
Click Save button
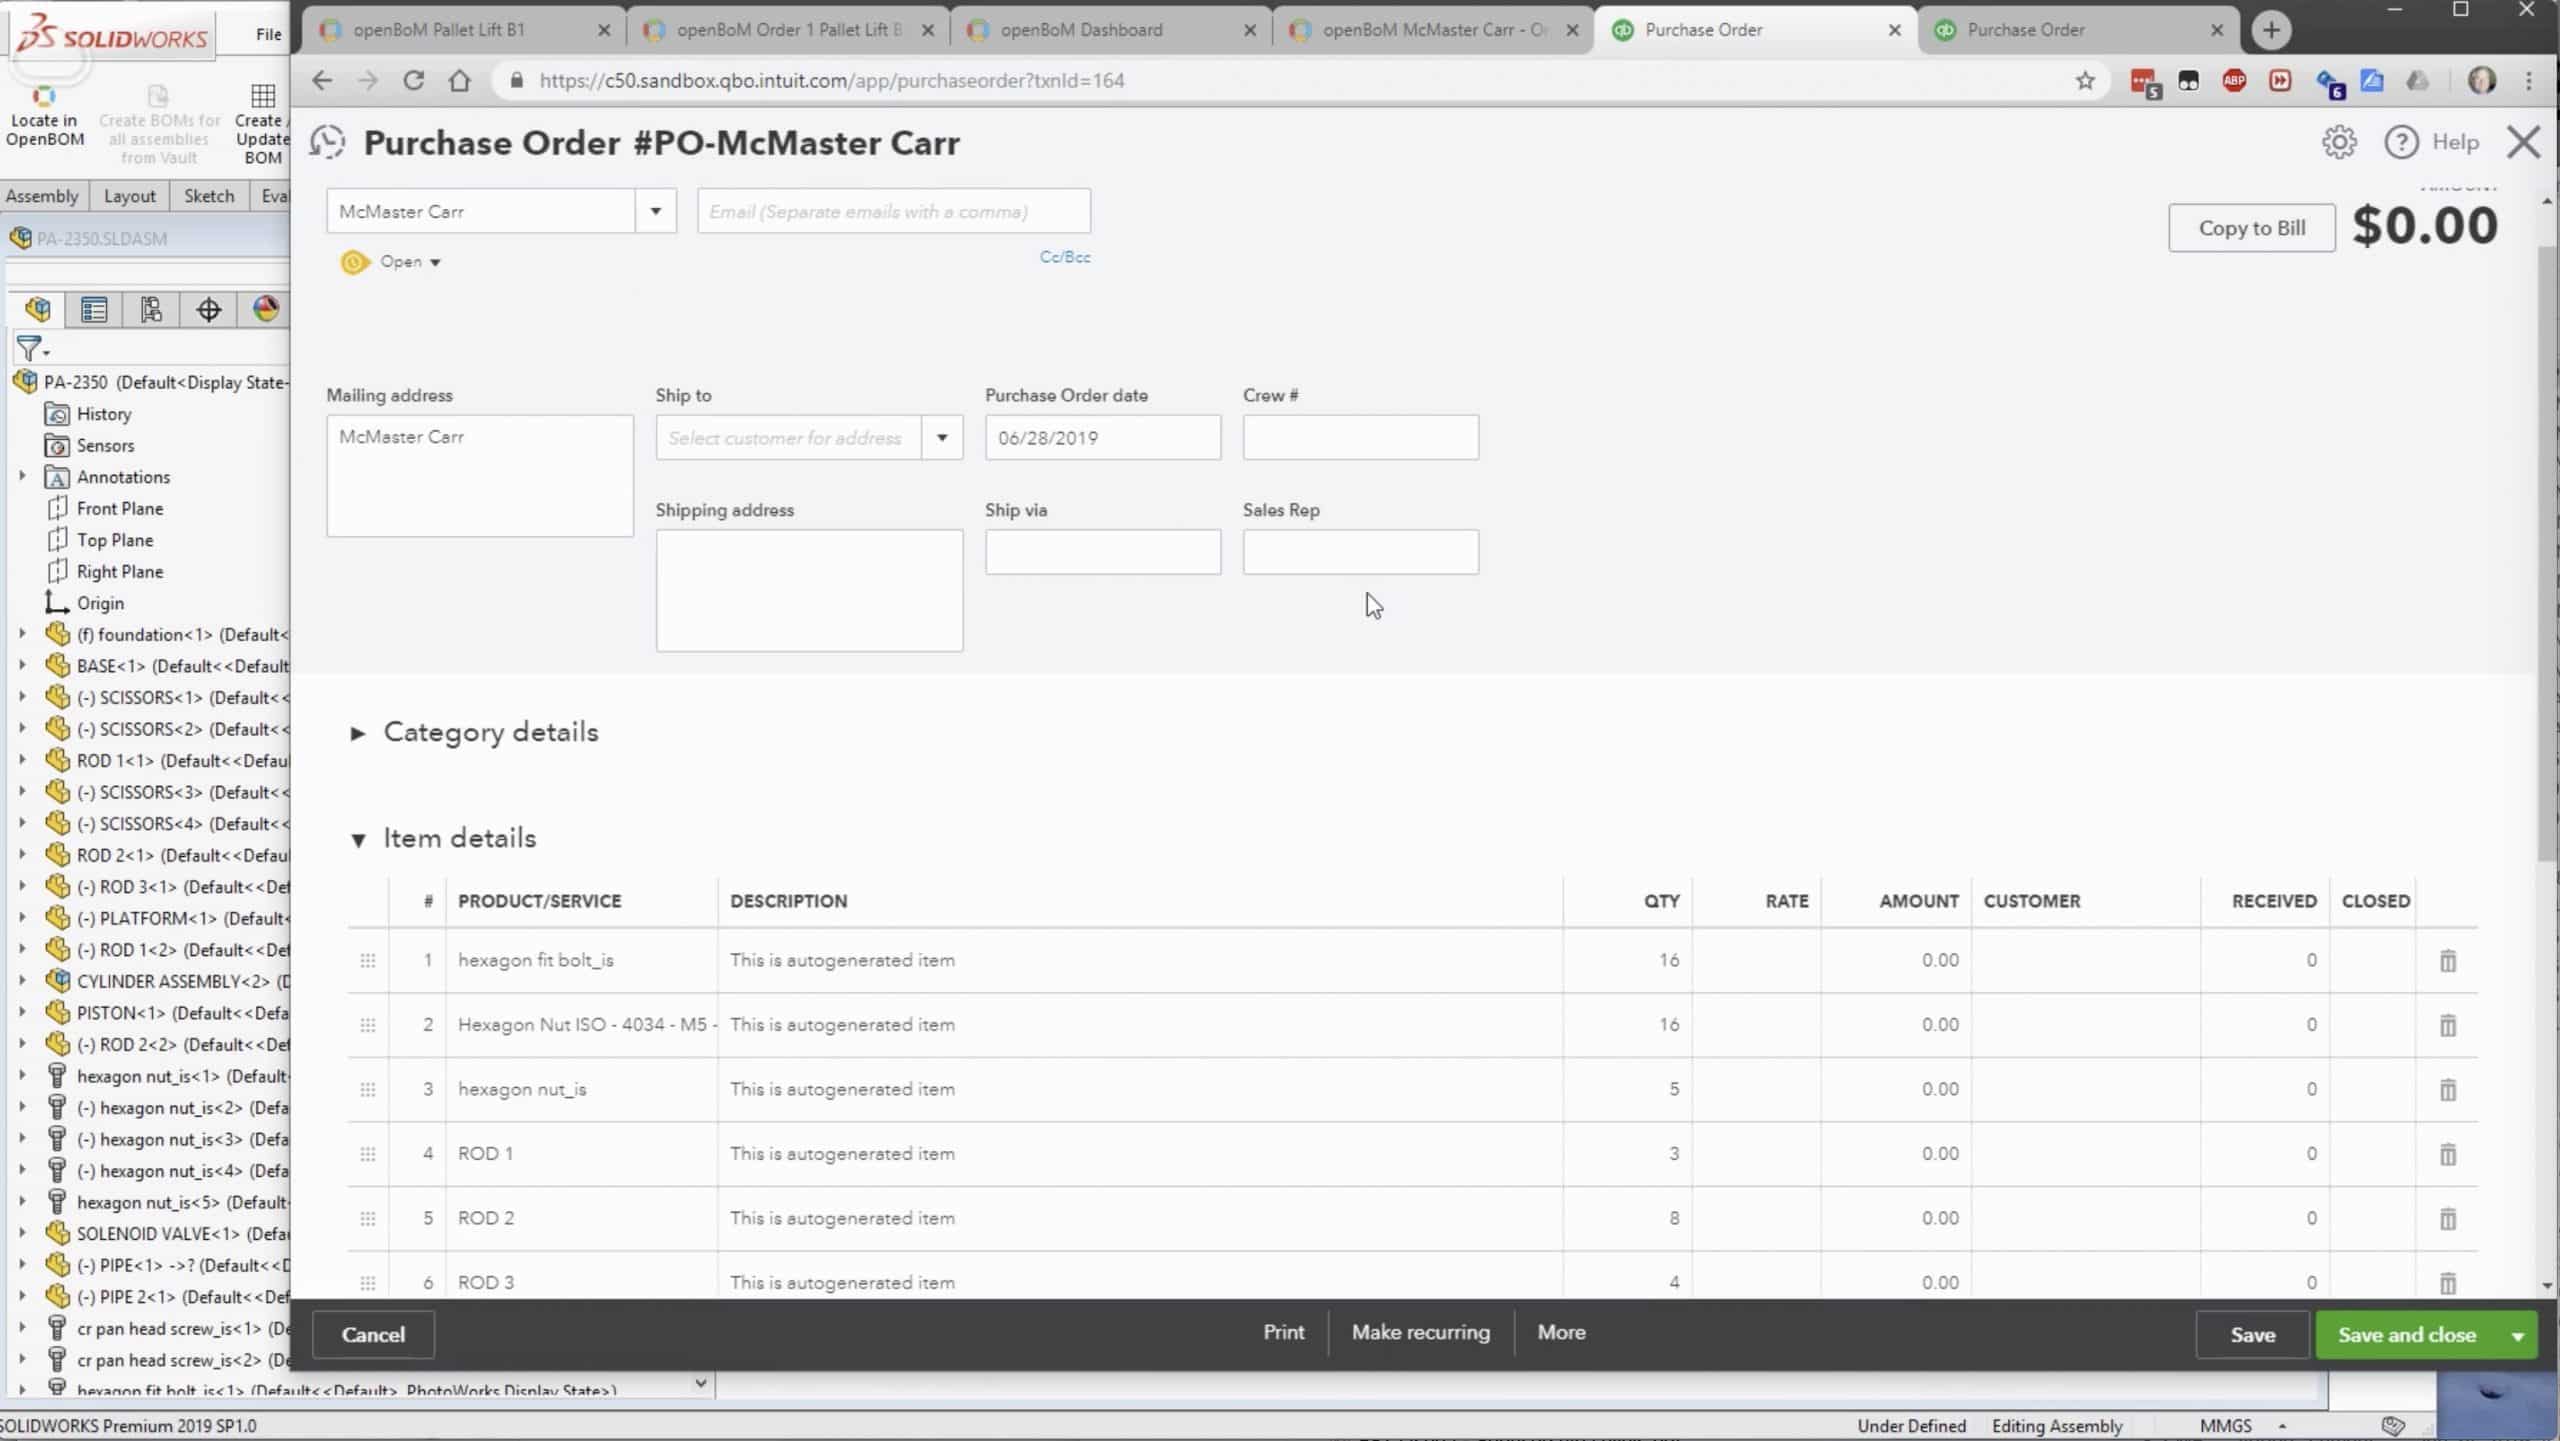click(2252, 1336)
